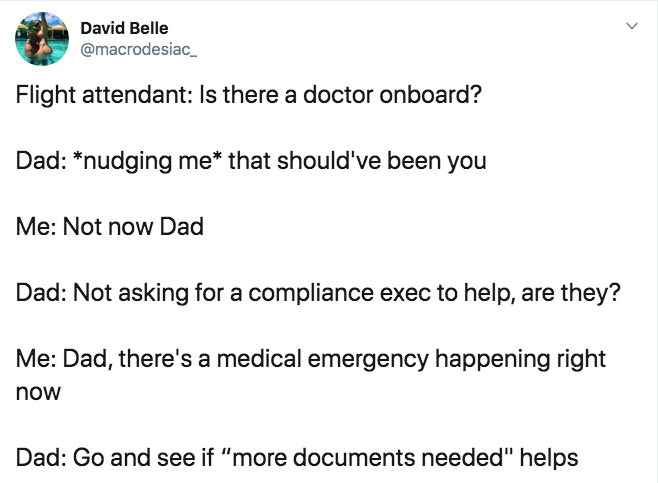Click 'Dad: Go and see' text
Image resolution: width=658 pixels, height=483 pixels.
tap(100, 457)
